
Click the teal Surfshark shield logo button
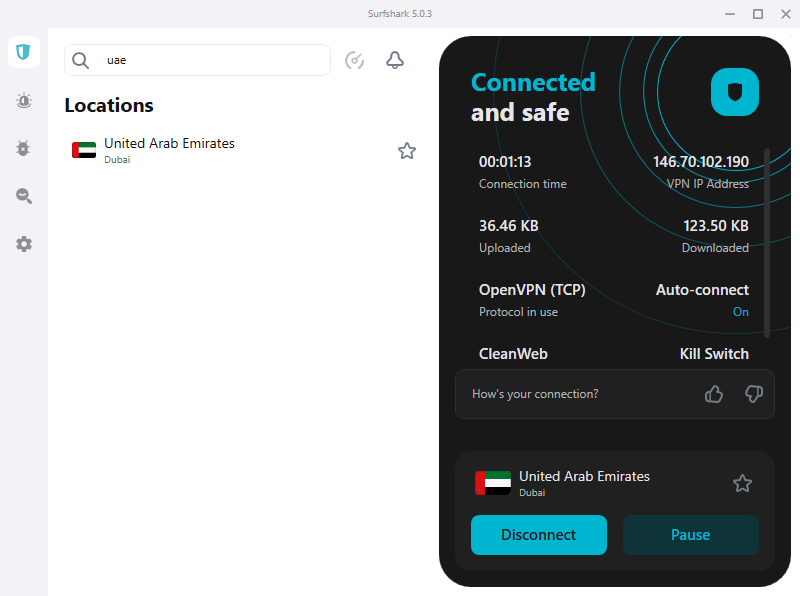735,92
